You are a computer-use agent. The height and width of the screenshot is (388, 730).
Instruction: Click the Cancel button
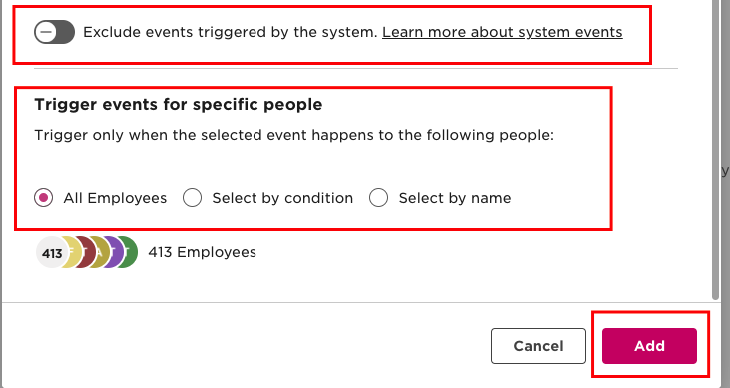pos(538,346)
